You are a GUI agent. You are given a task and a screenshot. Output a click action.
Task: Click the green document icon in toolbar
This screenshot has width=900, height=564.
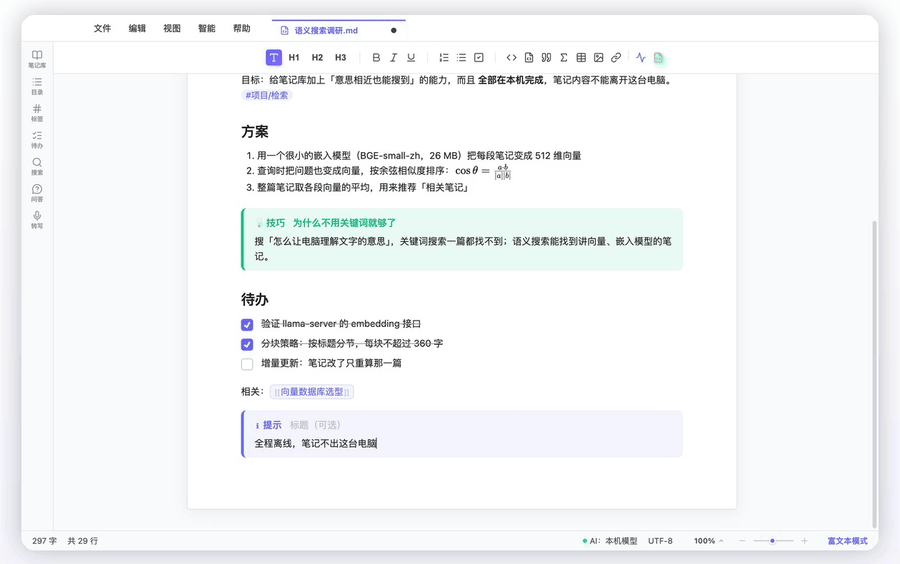658,58
